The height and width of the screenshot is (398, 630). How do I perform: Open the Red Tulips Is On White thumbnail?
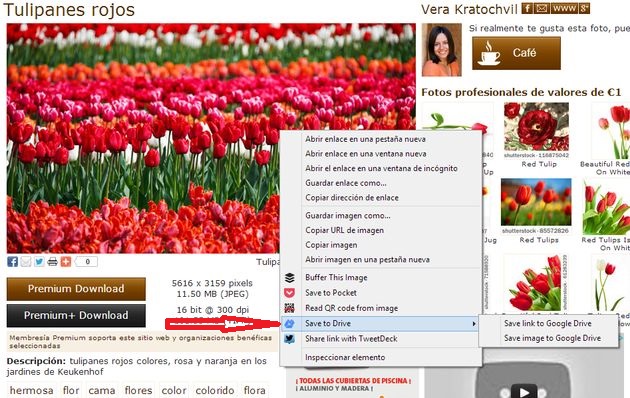click(607, 207)
